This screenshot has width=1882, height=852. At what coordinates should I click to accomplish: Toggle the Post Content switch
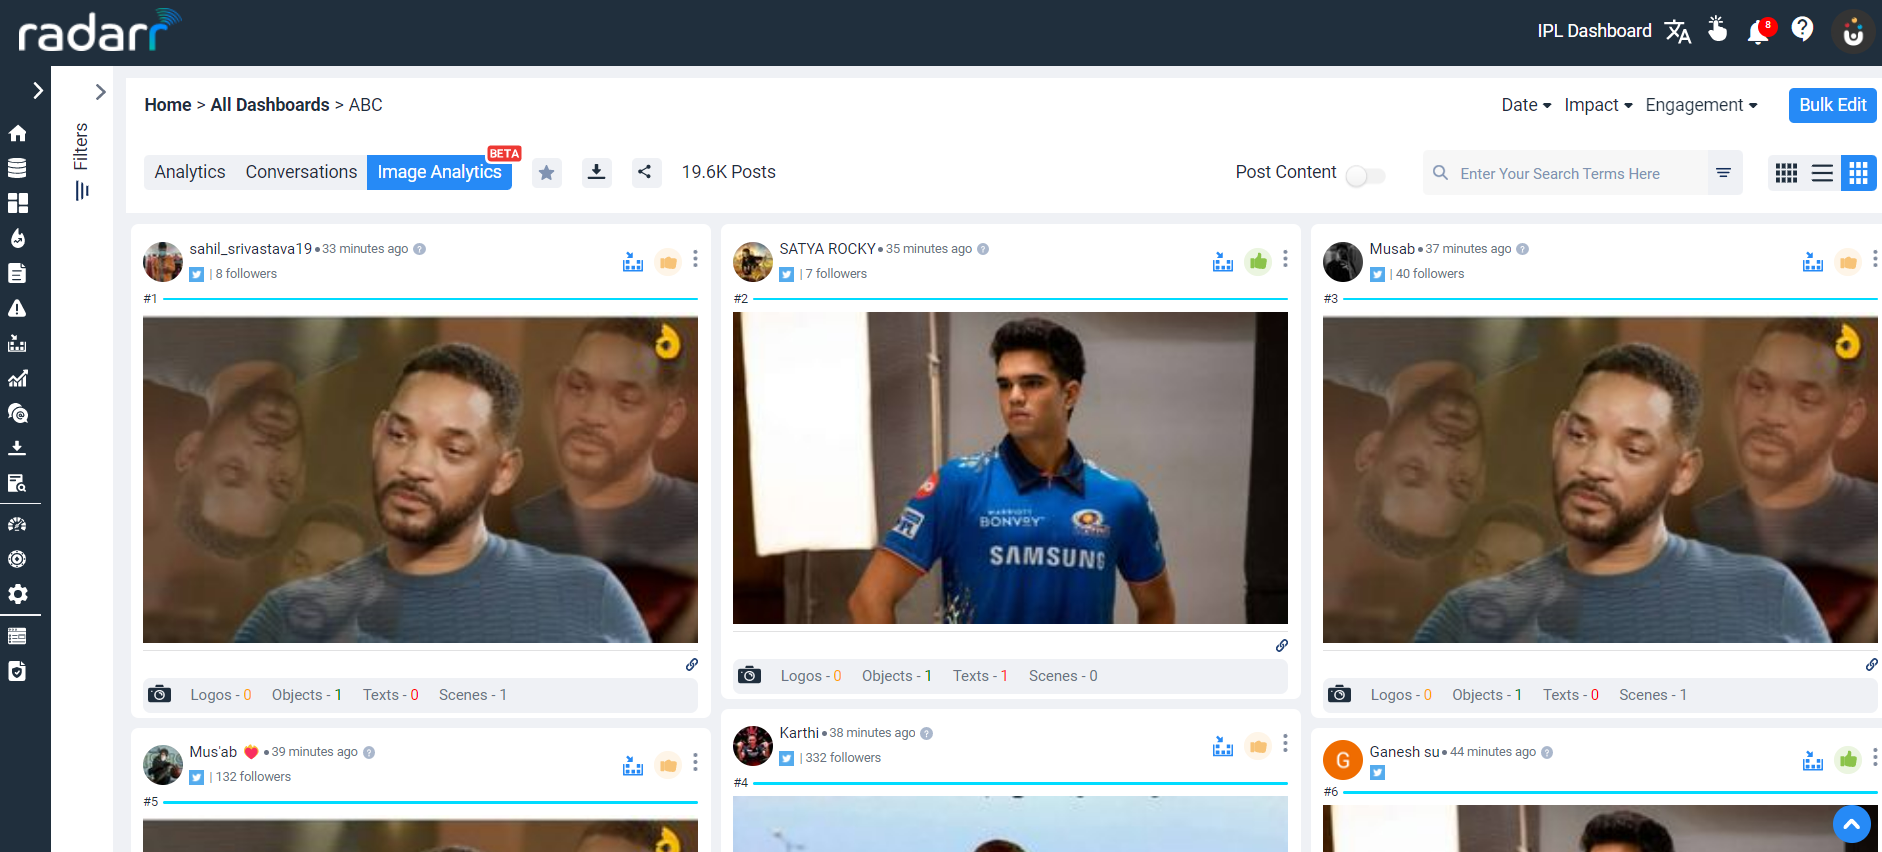(1365, 176)
